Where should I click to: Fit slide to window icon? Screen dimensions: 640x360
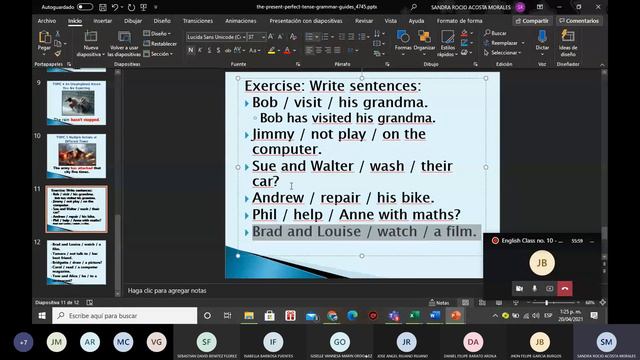pyautogui.click(x=602, y=303)
